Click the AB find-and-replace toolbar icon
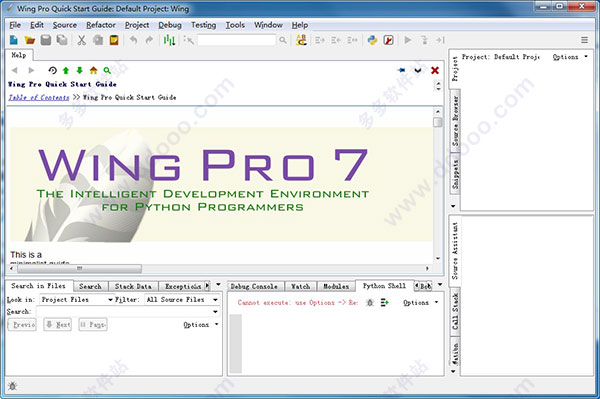This screenshot has width=600, height=399. pyautogui.click(x=302, y=40)
